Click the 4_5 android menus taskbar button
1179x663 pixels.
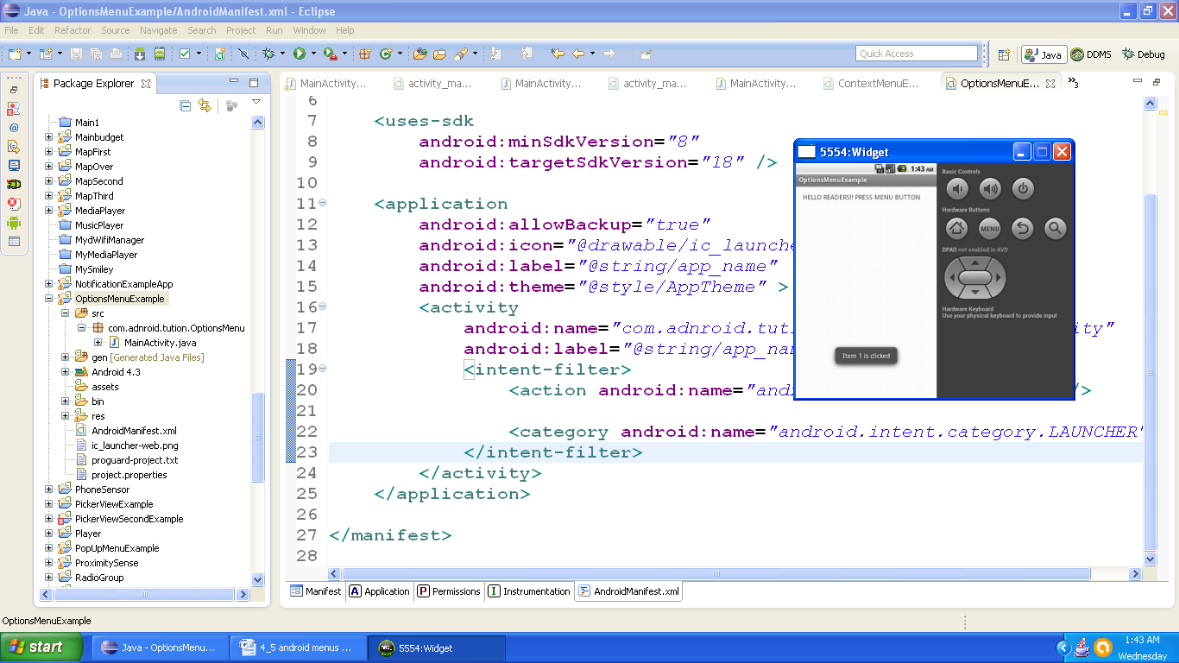[298, 648]
